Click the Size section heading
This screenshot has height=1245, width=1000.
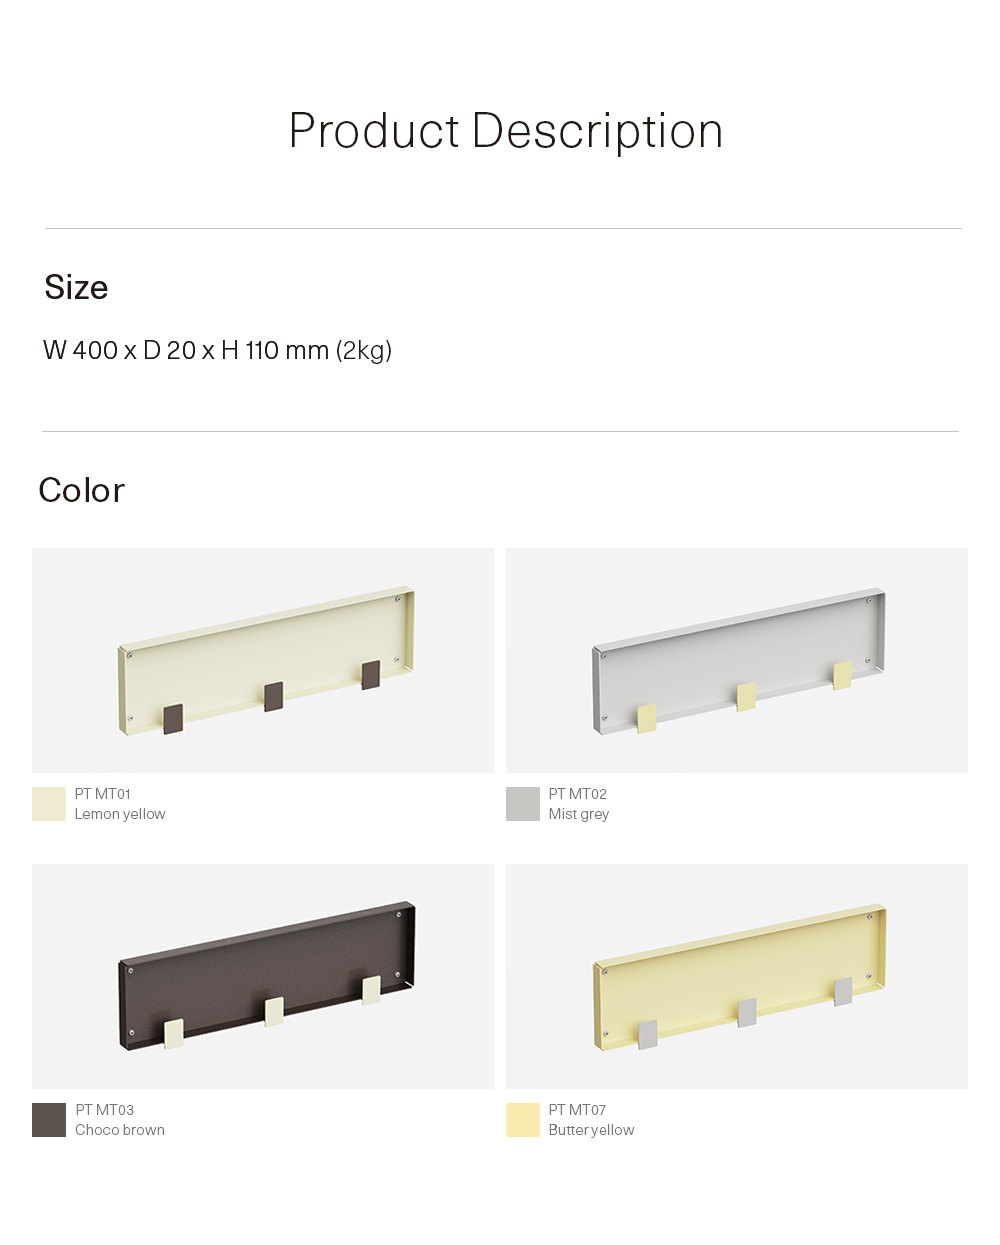point(76,288)
